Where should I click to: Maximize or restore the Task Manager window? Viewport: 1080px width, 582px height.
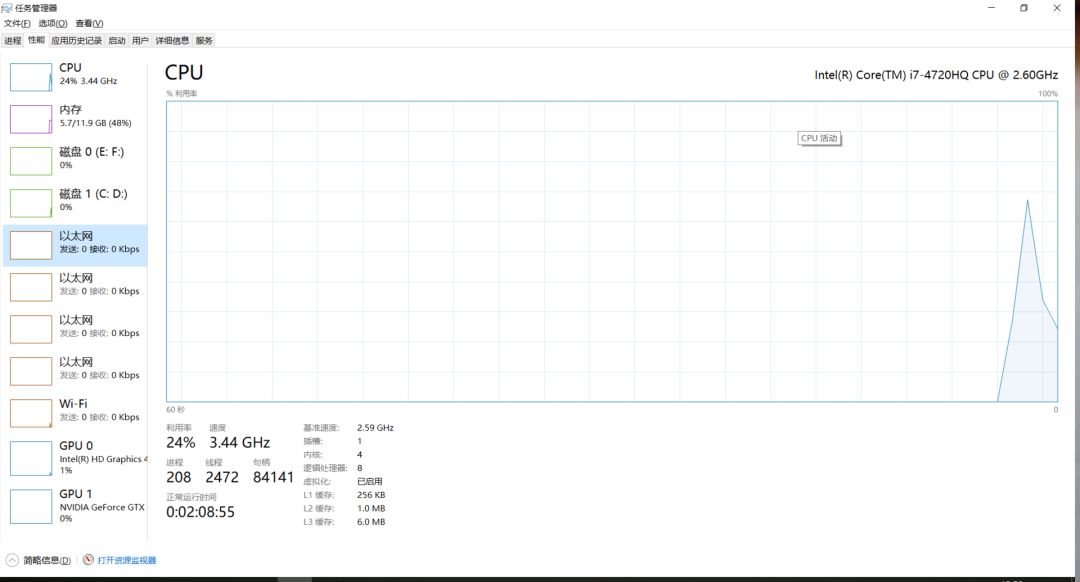click(1024, 8)
